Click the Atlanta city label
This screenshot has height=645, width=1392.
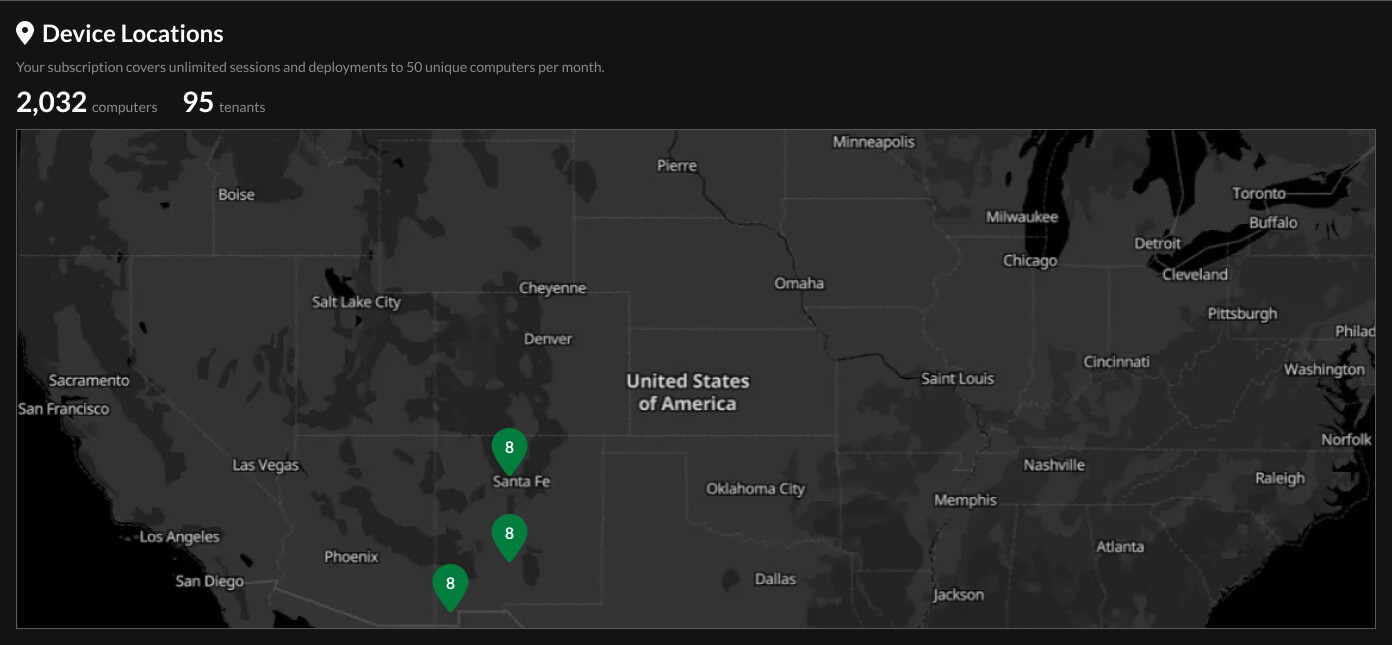1119,547
